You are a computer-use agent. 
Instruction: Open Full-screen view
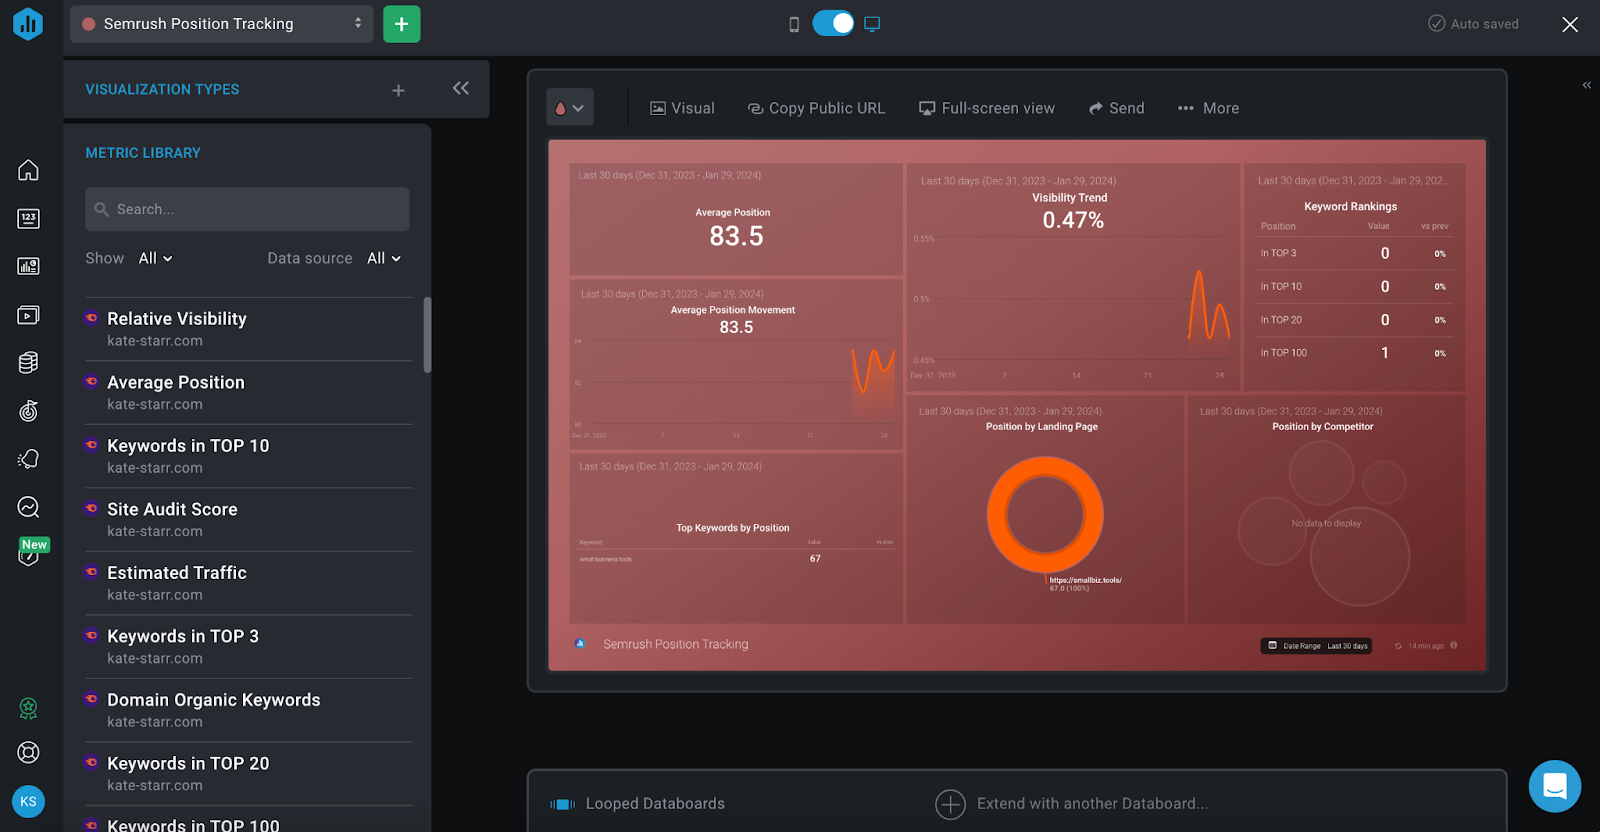(986, 108)
